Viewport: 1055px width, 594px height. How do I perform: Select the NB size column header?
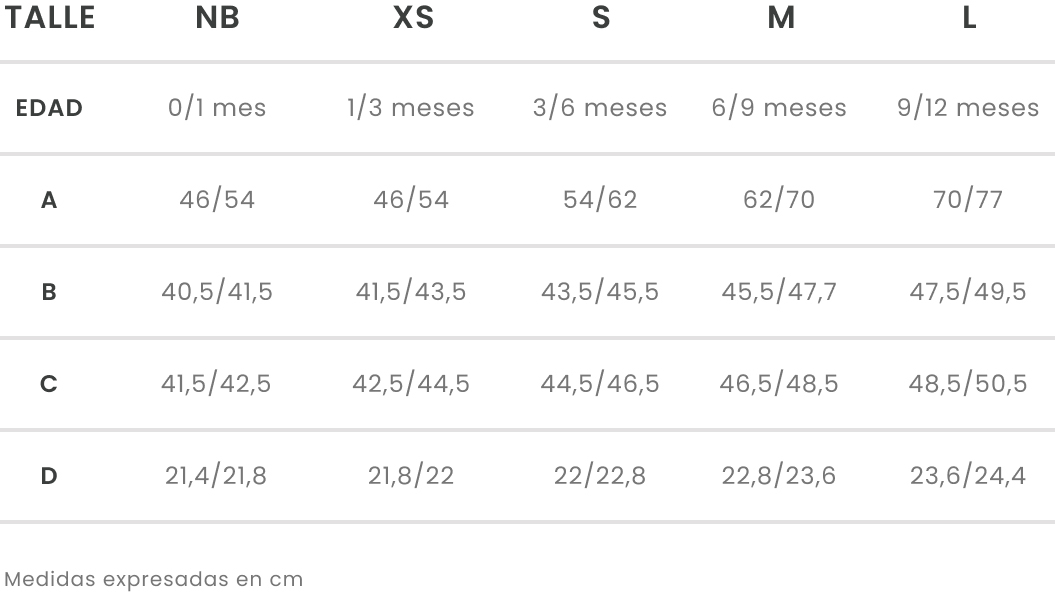click(x=217, y=17)
